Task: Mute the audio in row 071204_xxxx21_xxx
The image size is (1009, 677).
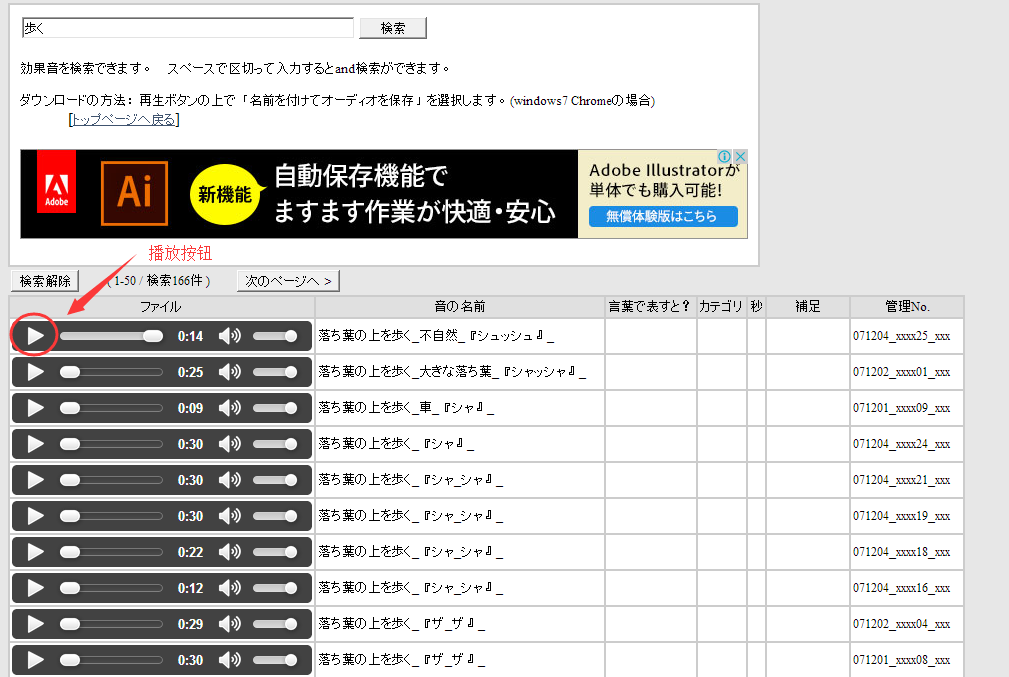Action: coord(230,480)
